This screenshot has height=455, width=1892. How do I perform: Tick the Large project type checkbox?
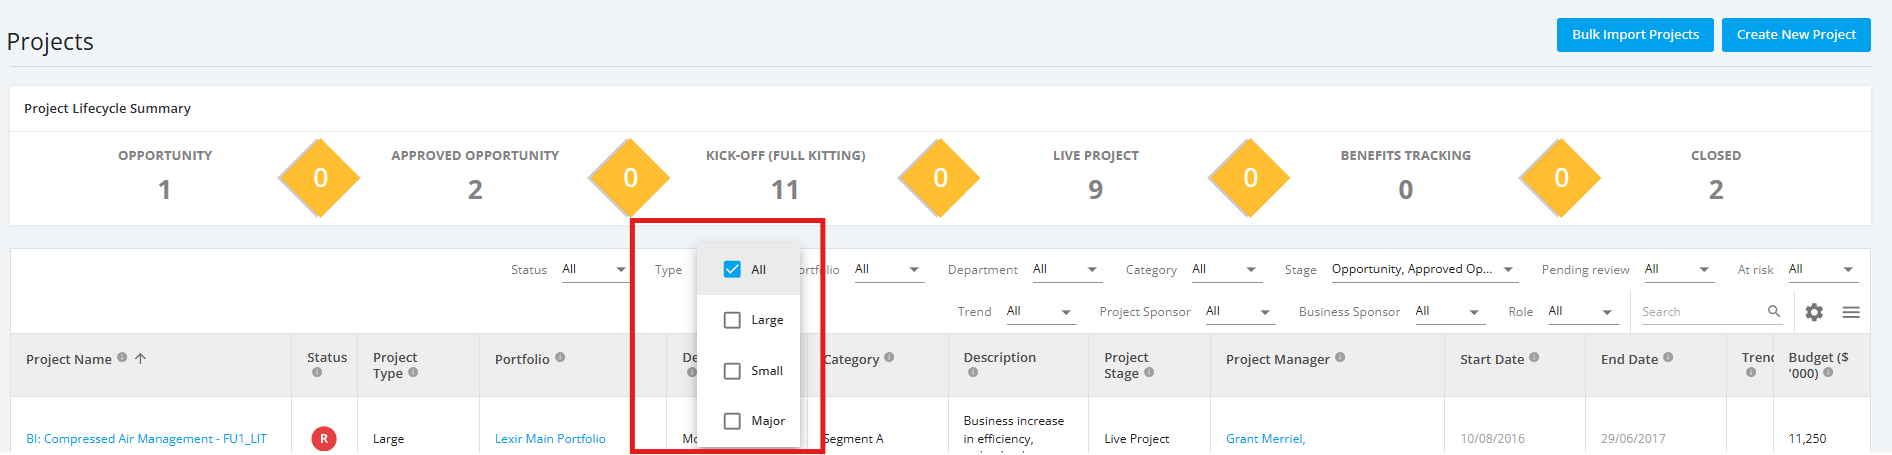(732, 320)
